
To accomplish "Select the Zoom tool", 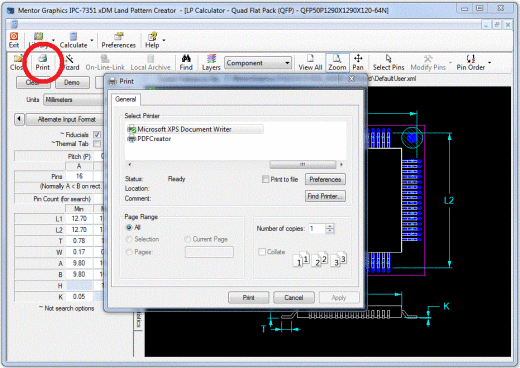I will pyautogui.click(x=337, y=62).
